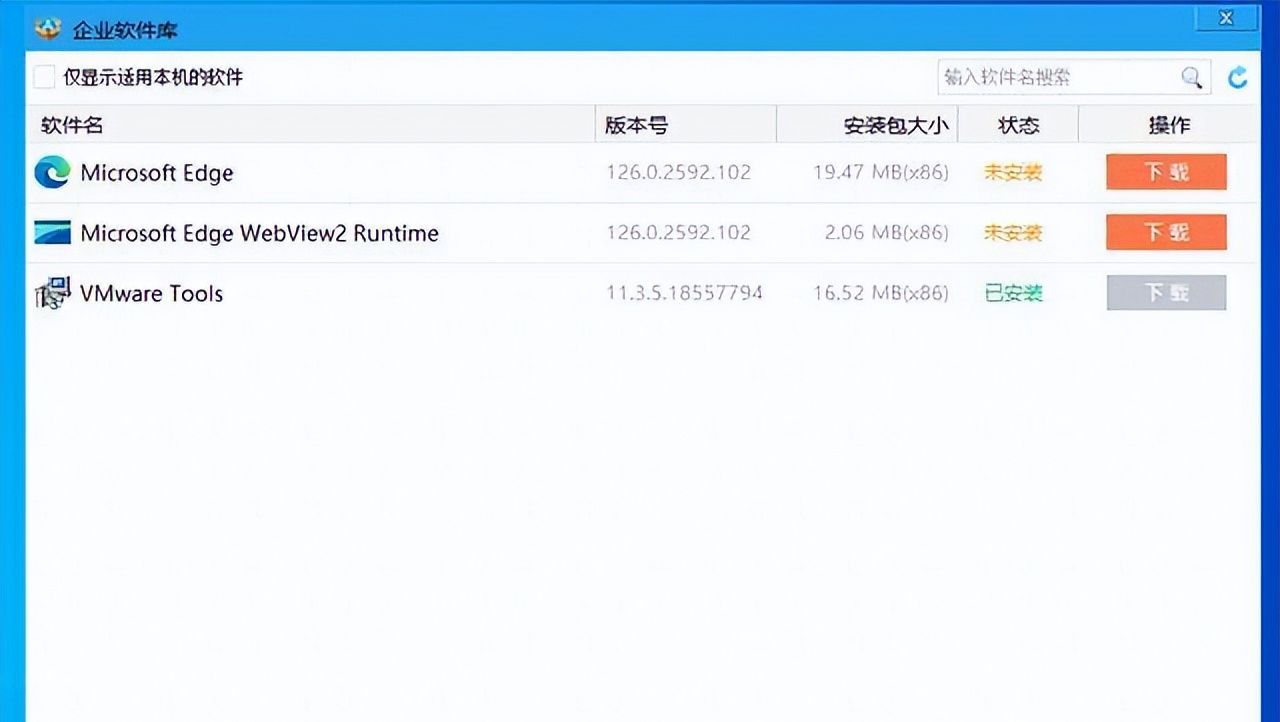This screenshot has height=722, width=1280.
Task: Select Microsoft Edge WebView2 Runtime name text
Action: (260, 233)
